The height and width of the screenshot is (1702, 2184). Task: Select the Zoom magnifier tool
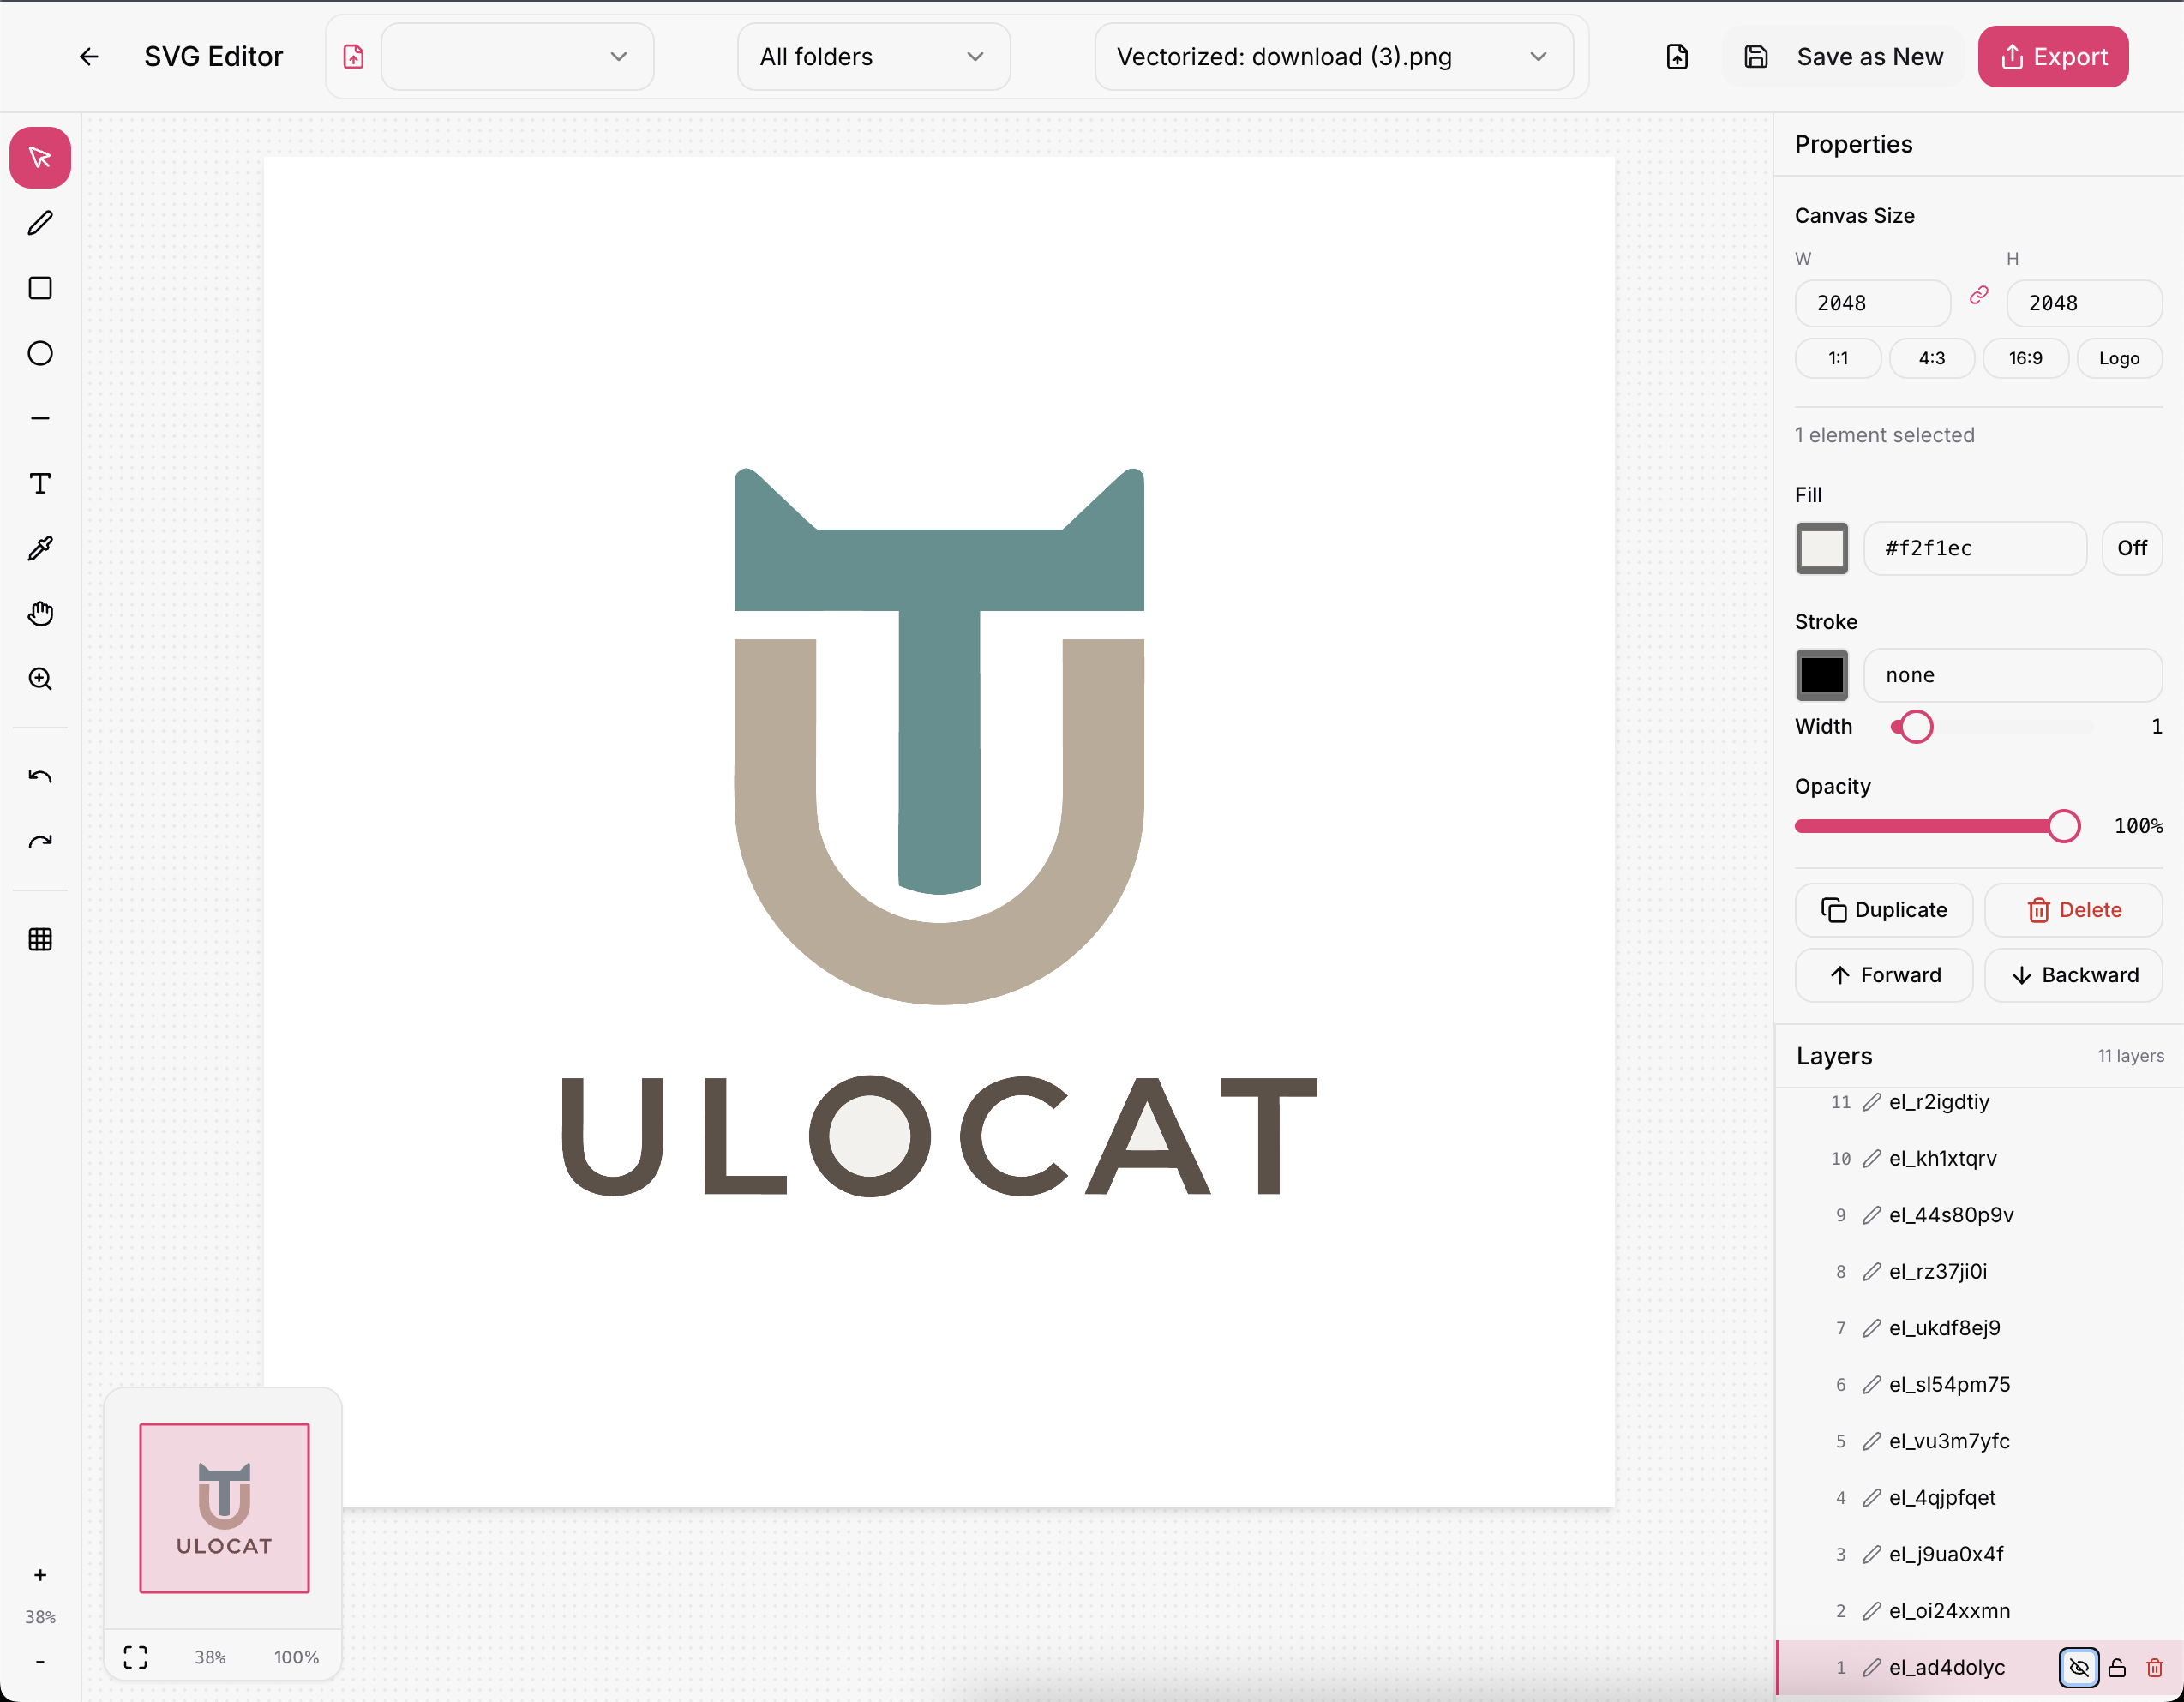[x=40, y=679]
